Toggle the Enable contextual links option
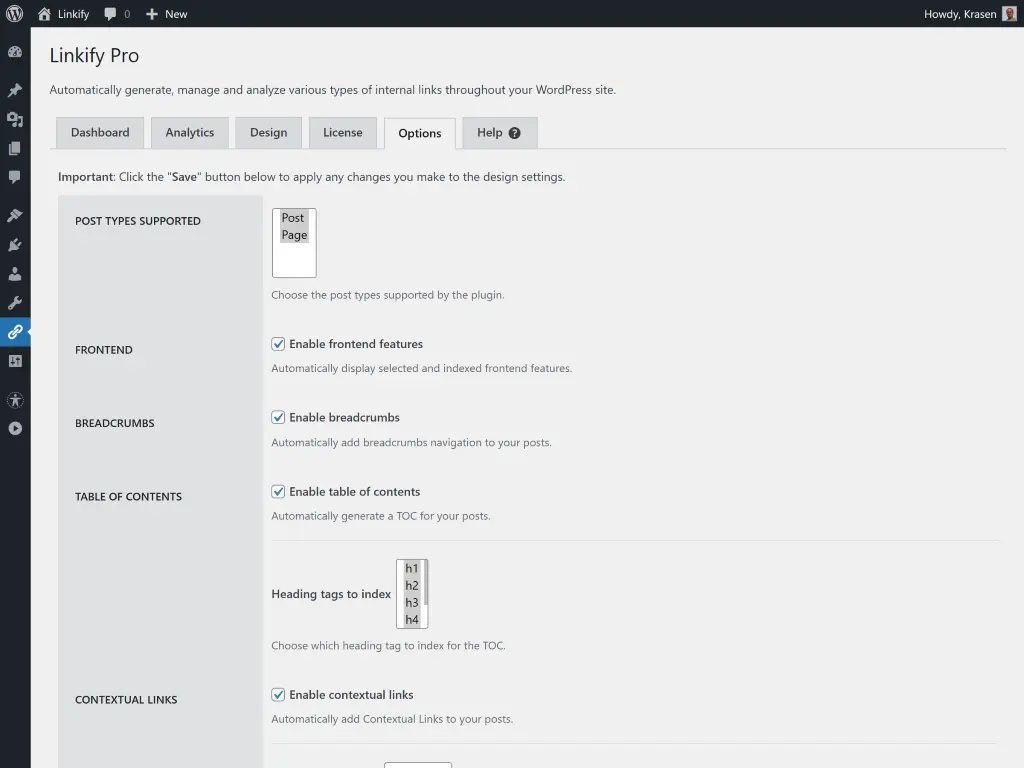 pyautogui.click(x=278, y=694)
